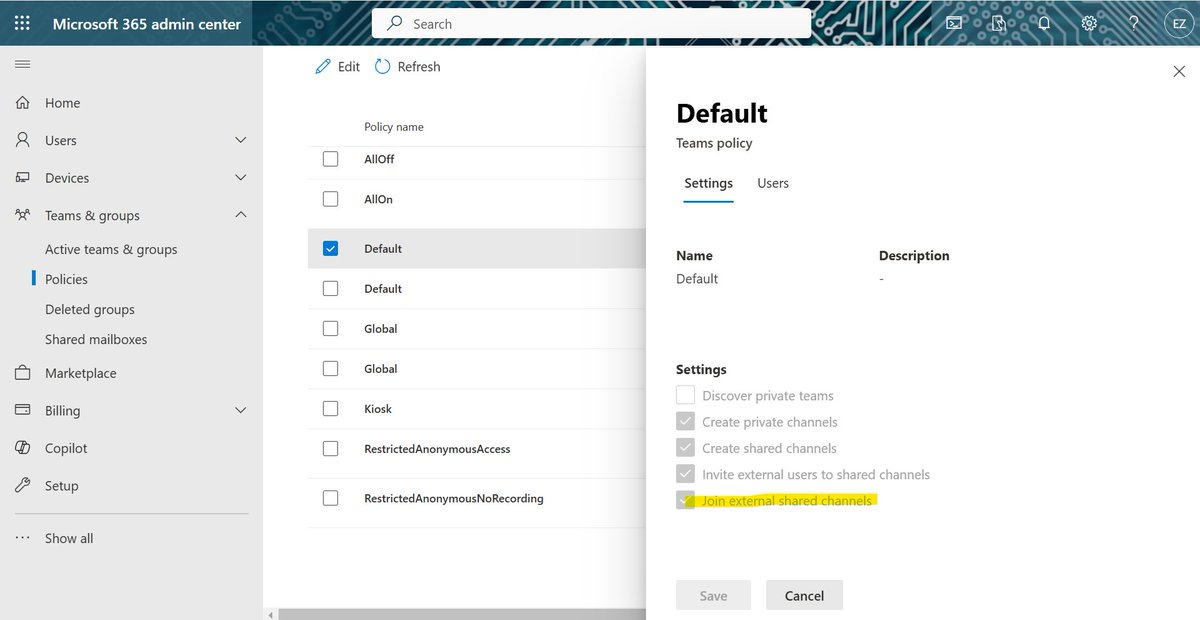Screen dimensions: 1200x620
Task: Click the horizontal scrollbar left arrow
Action: (269, 614)
